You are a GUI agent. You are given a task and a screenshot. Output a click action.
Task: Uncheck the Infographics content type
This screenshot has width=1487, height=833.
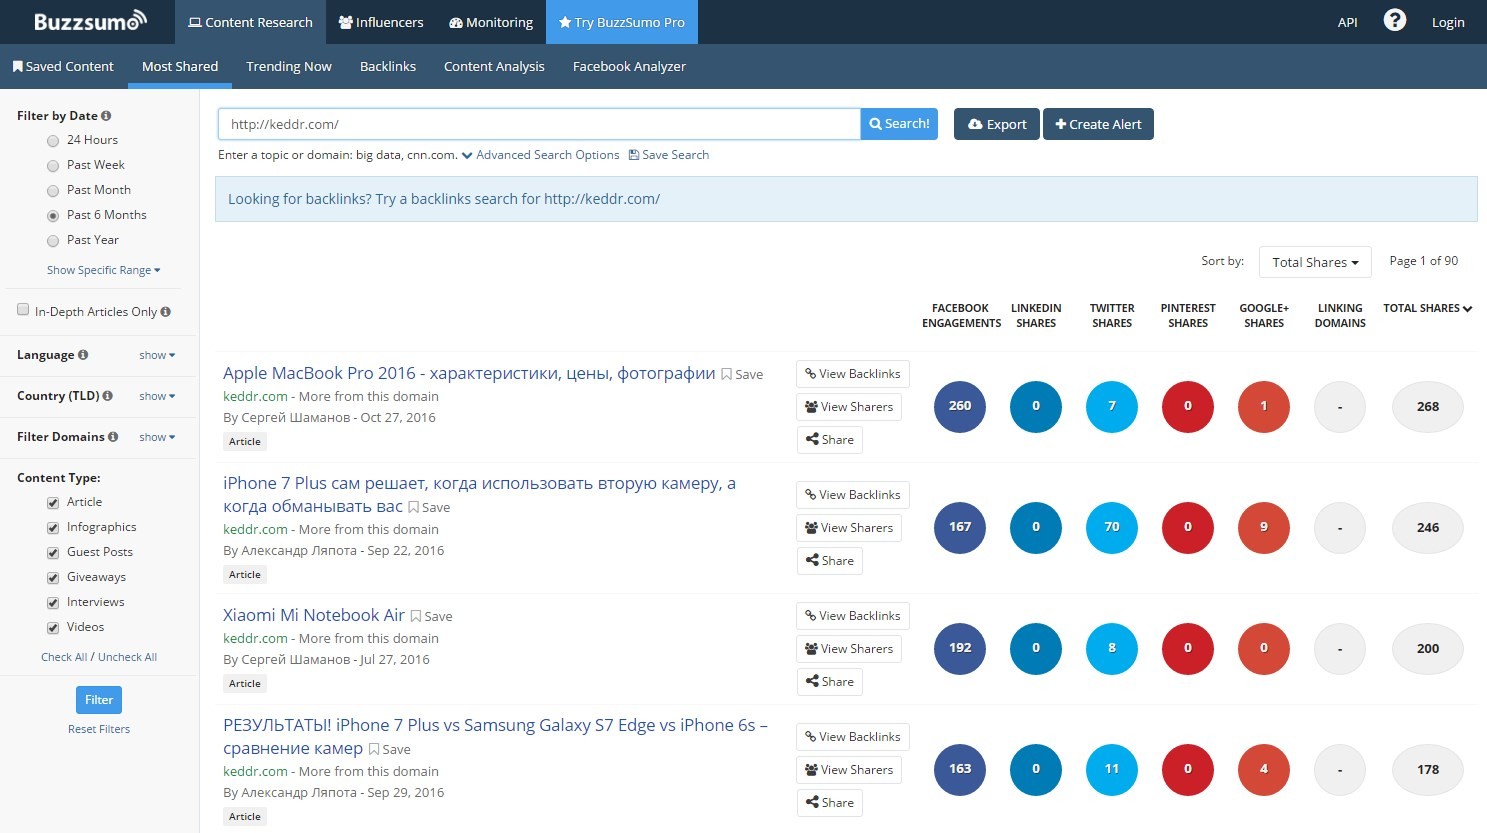pyautogui.click(x=53, y=528)
